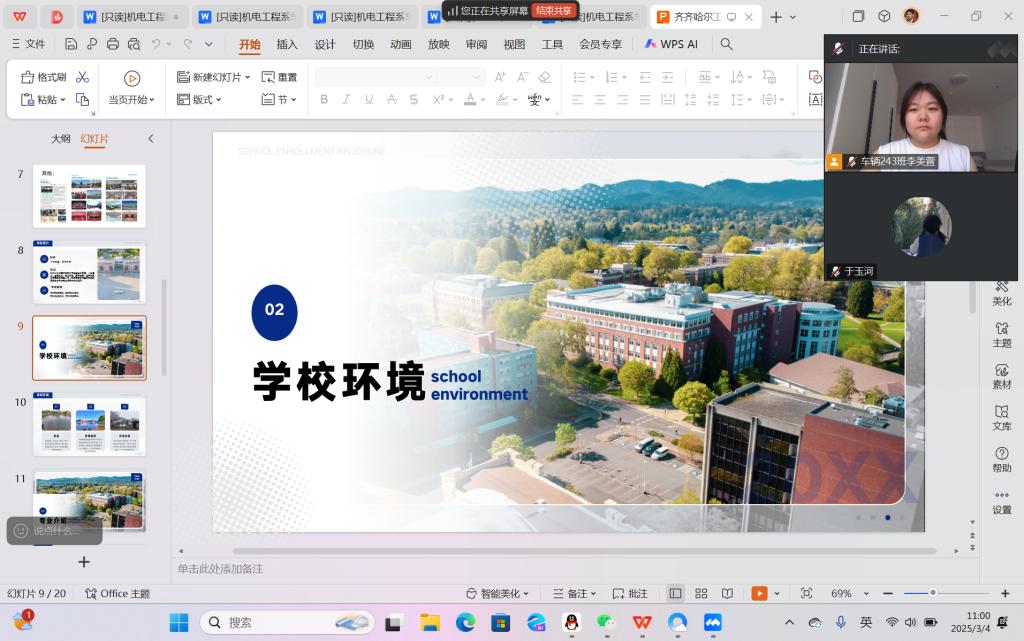Image resolution: width=1024 pixels, height=641 pixels.
Task: Click the Cut scissors icon
Action: tap(83, 77)
